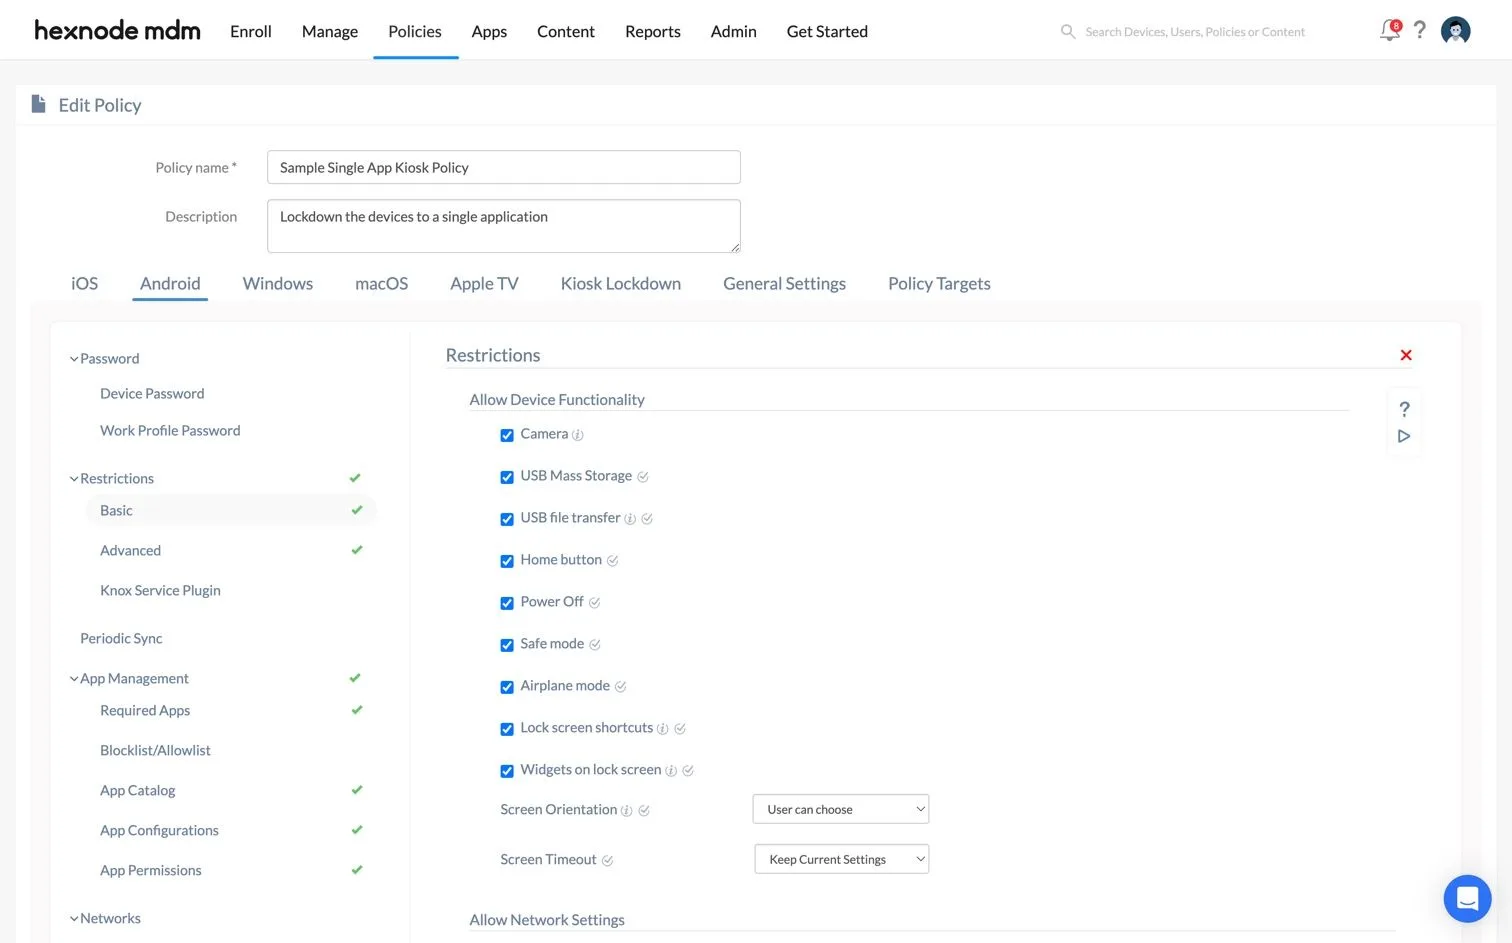Open the Reports menu
This screenshot has width=1512, height=943.
click(653, 31)
